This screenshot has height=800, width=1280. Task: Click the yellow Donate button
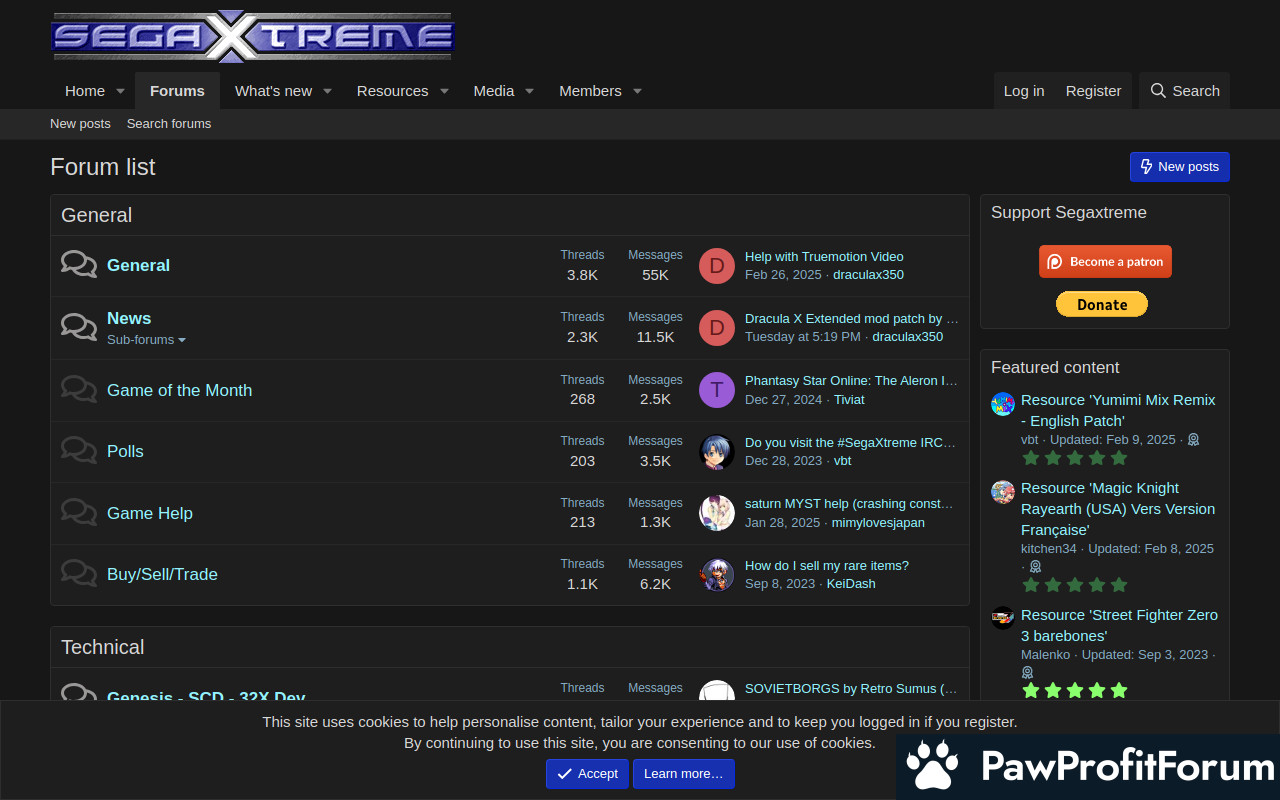[1102, 304]
